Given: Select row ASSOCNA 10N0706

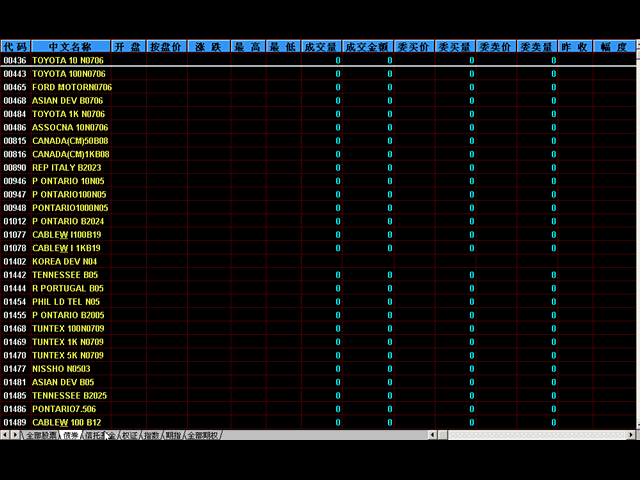Looking at the screenshot, I should 318,127.
